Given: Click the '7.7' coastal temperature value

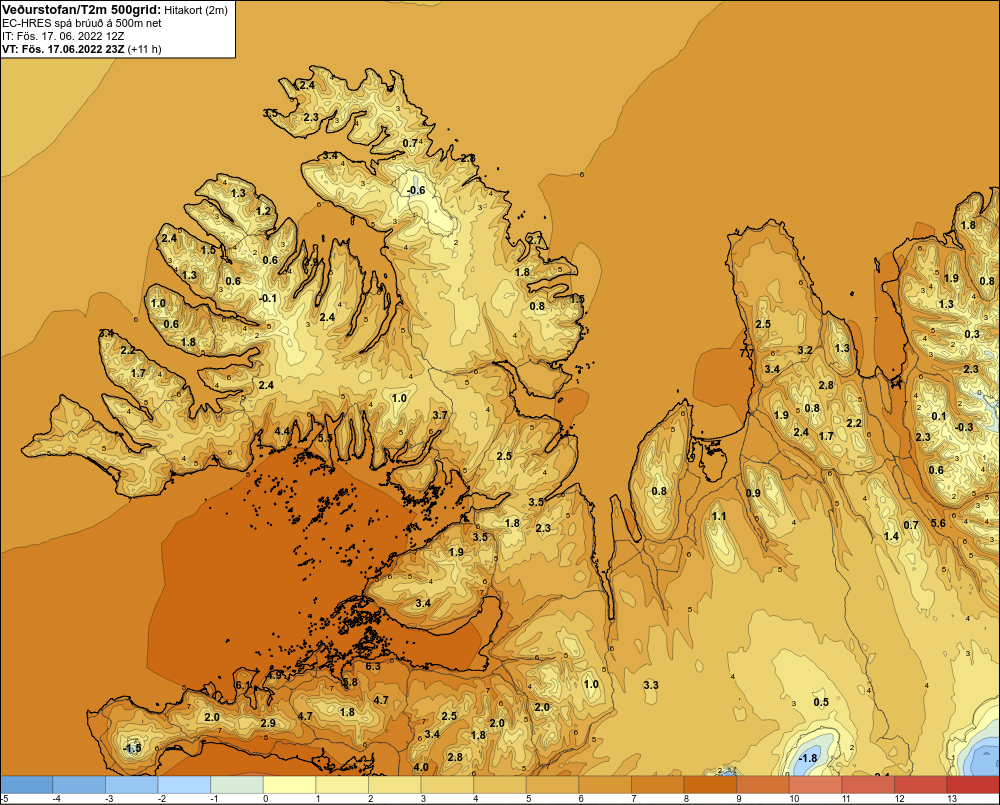Looking at the screenshot, I should (747, 353).
